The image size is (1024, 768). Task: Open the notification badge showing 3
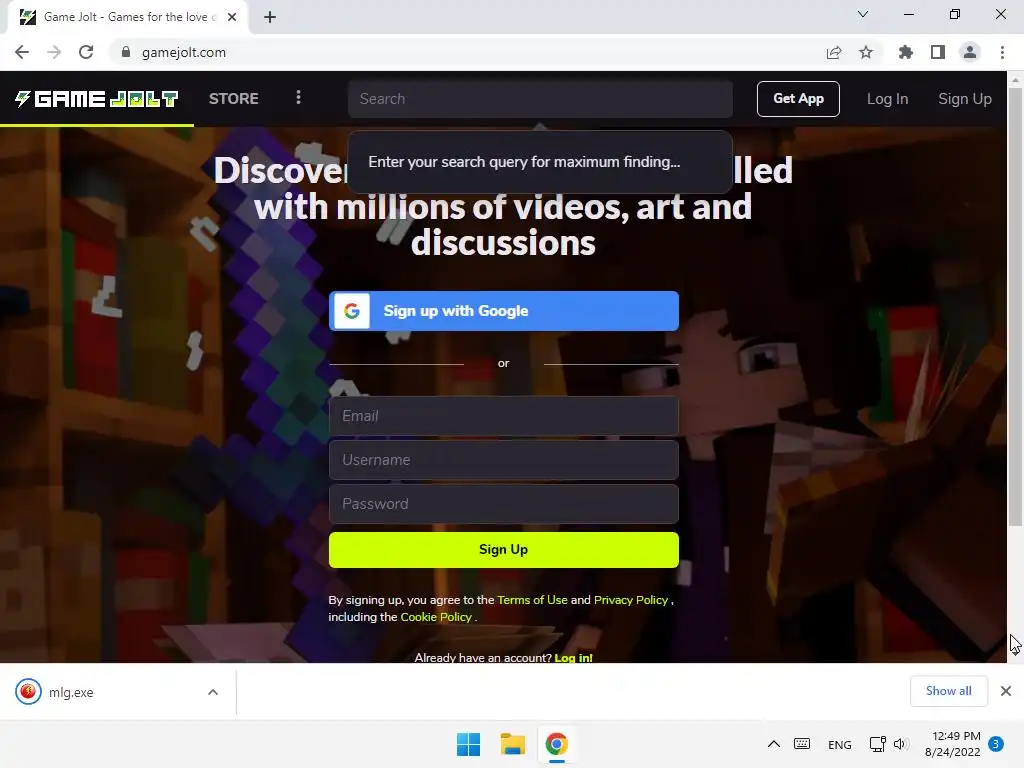click(x=996, y=744)
